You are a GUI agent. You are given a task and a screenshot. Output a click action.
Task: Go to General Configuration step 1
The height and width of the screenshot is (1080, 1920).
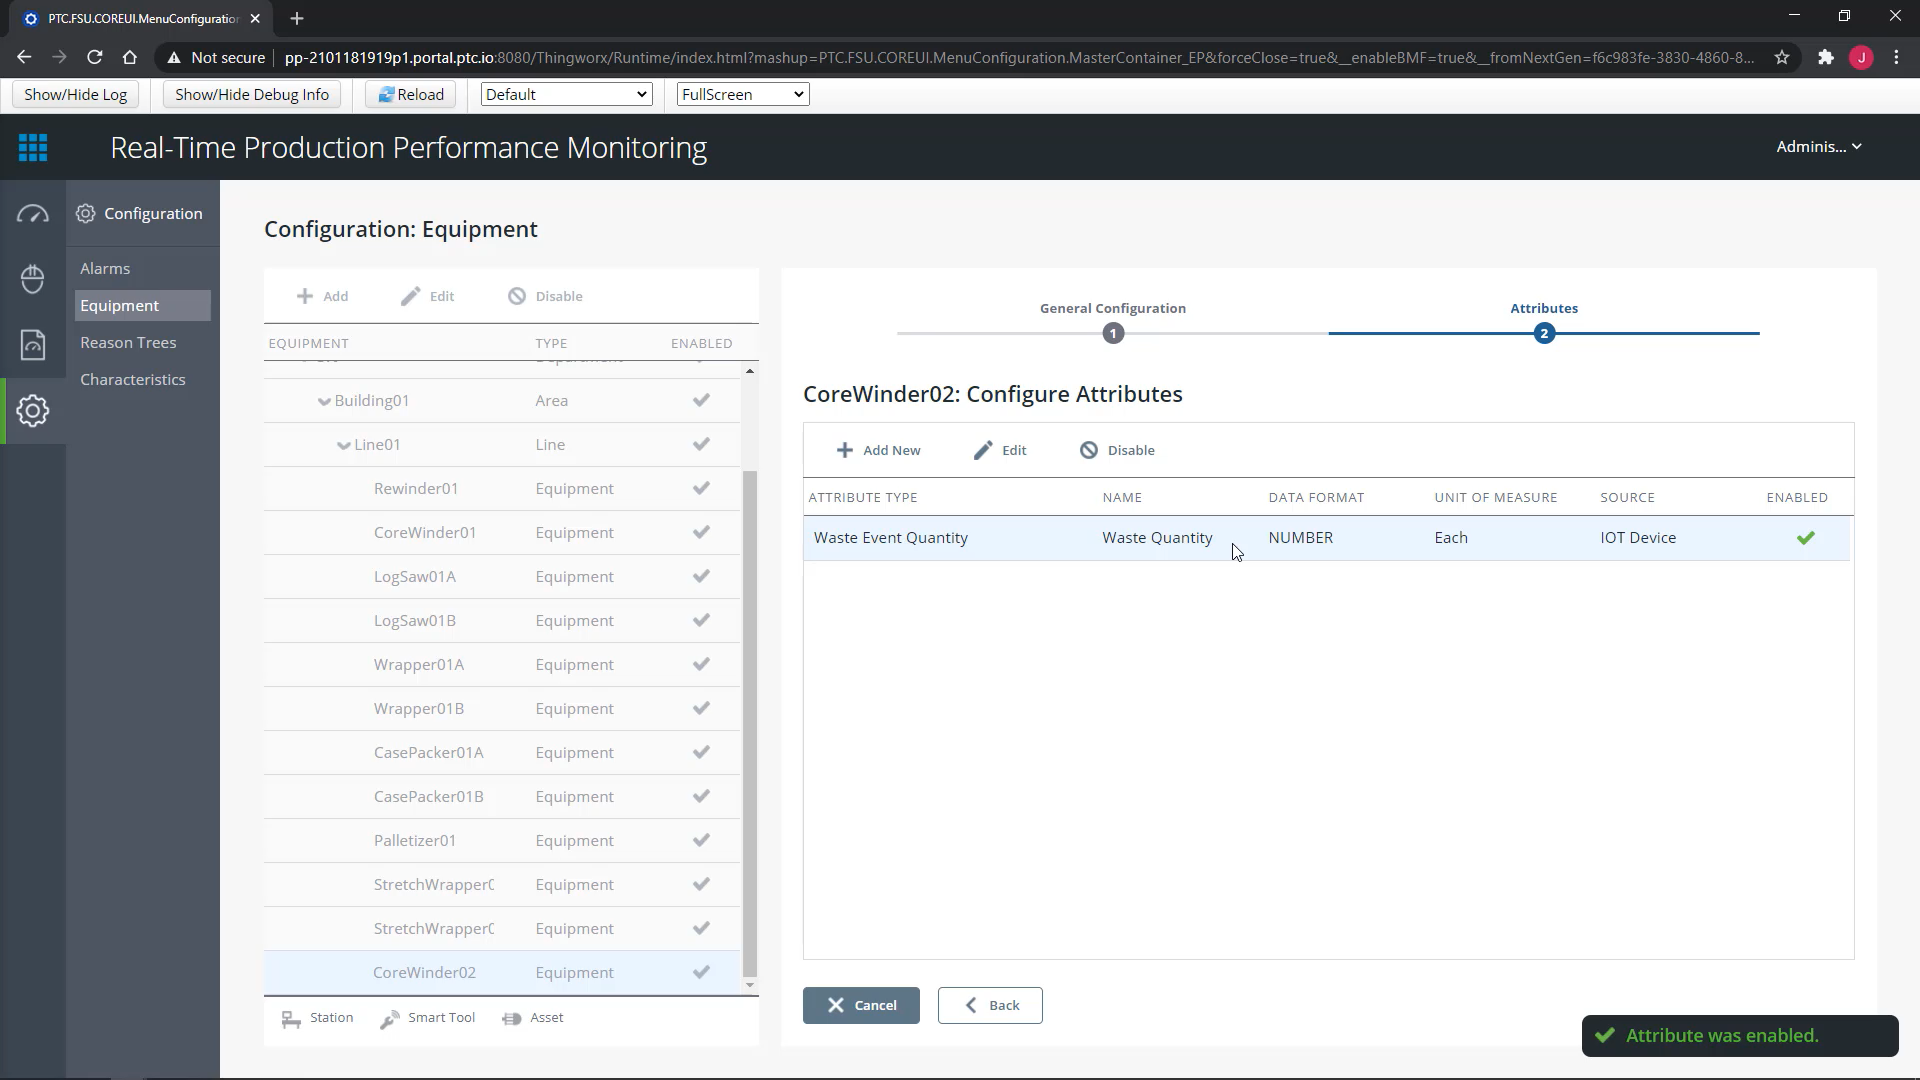(1113, 333)
